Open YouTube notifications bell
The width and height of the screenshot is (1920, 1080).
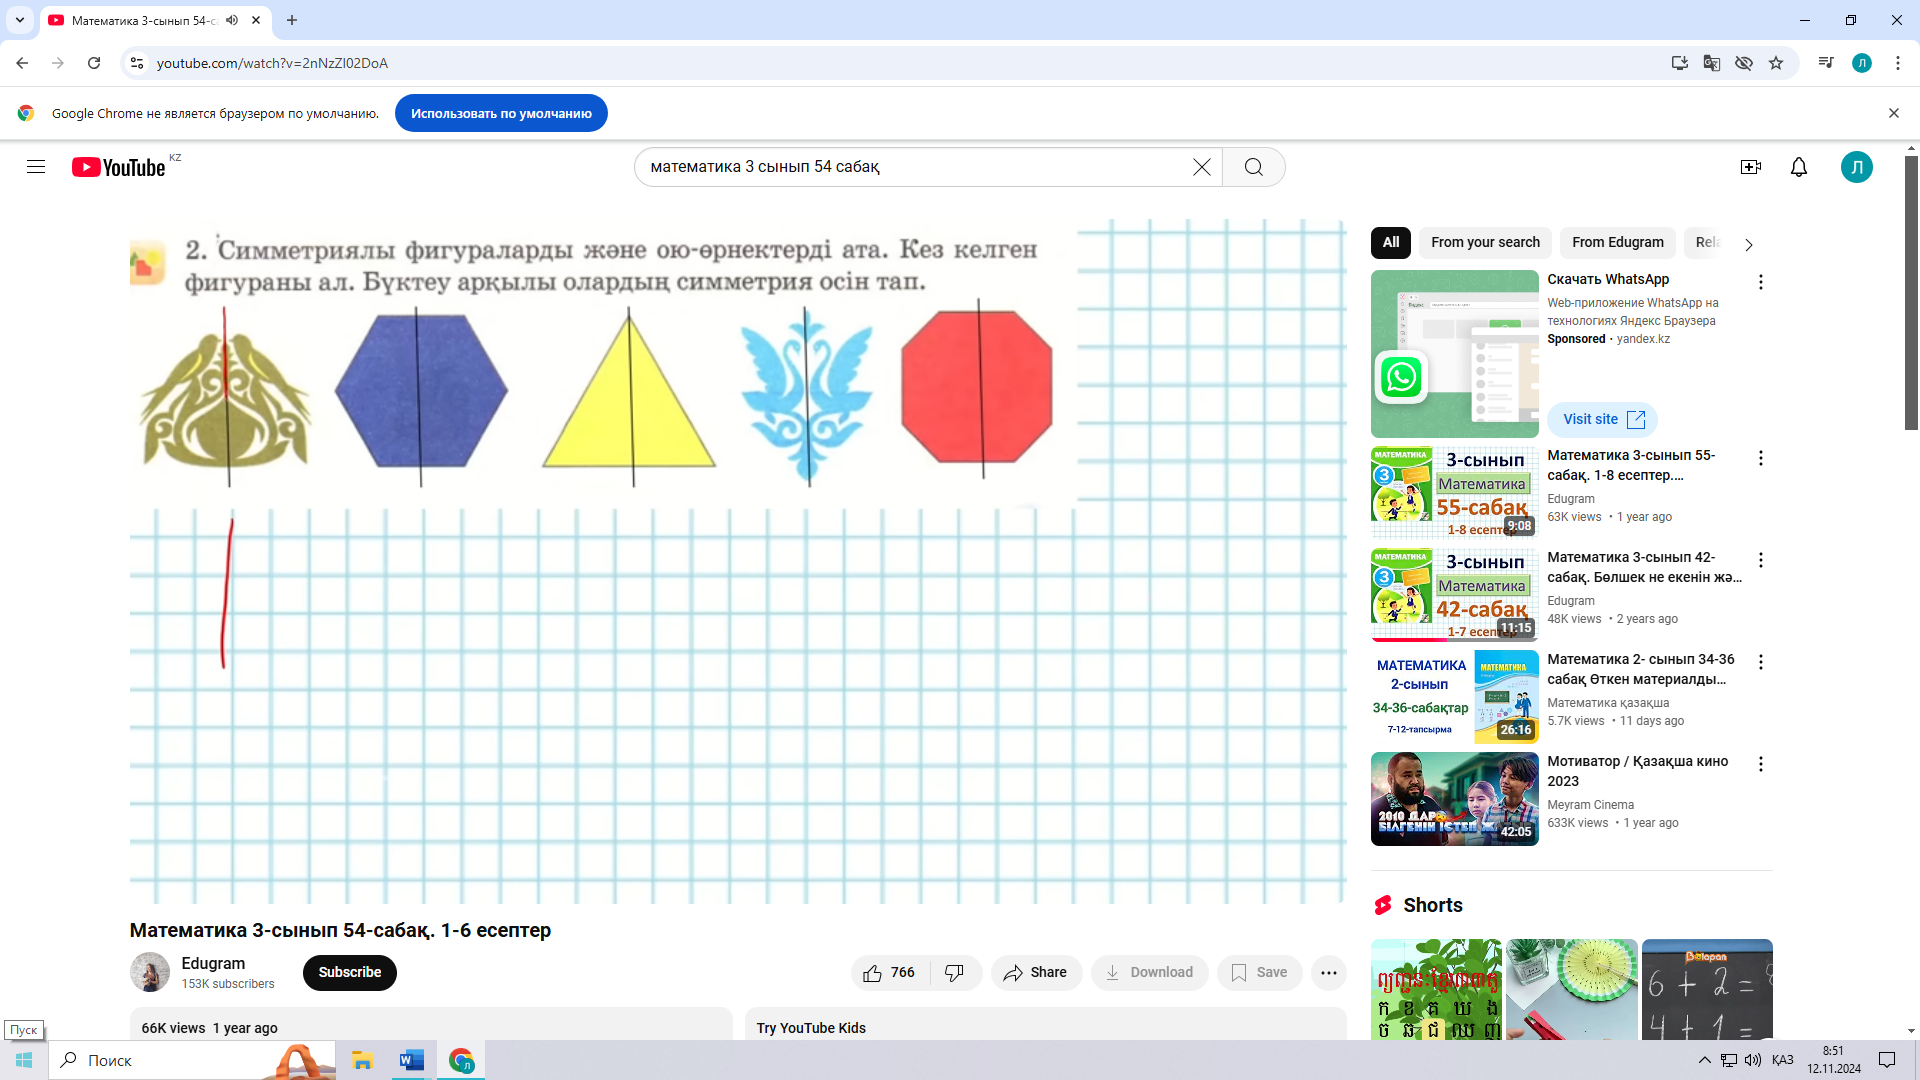tap(1798, 167)
